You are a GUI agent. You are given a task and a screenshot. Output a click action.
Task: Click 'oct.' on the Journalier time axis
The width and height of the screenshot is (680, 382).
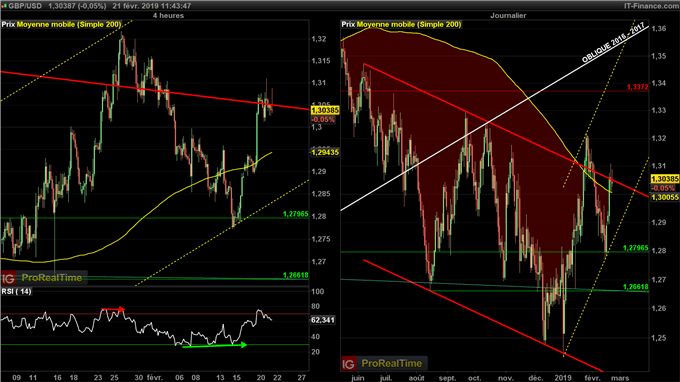(474, 378)
